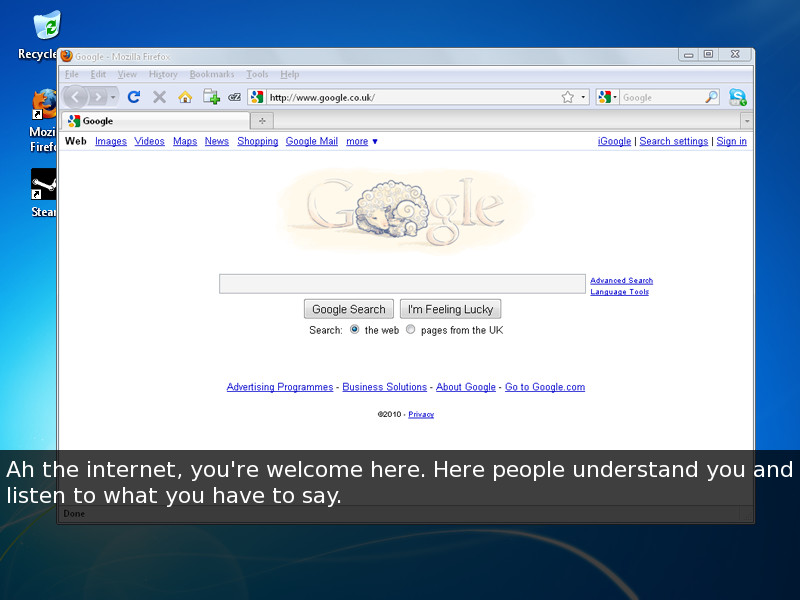Expand the more dropdown in Google nav

point(362,141)
